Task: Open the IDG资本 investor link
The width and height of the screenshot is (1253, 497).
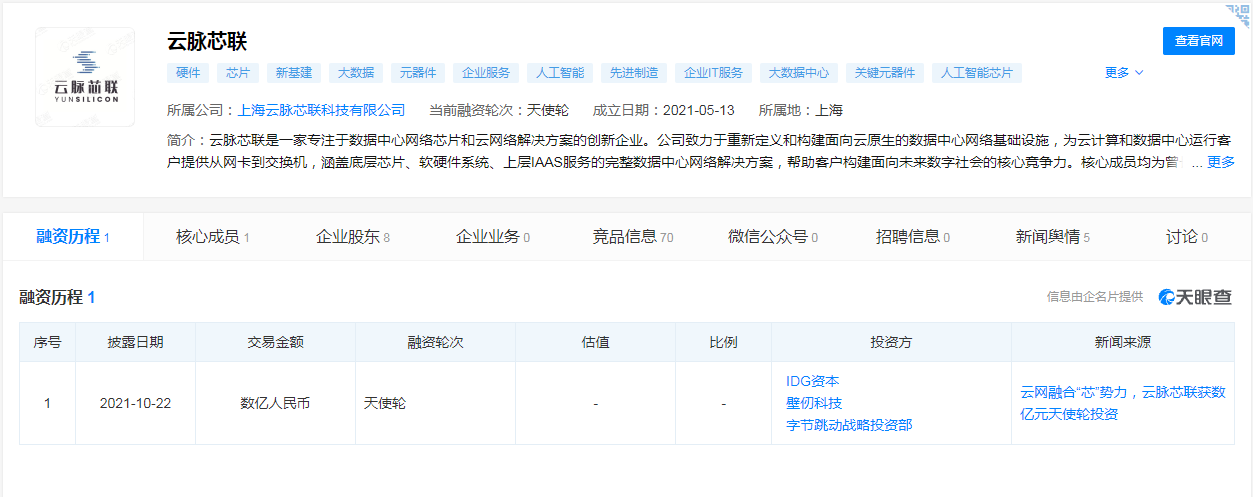Action: [812, 381]
